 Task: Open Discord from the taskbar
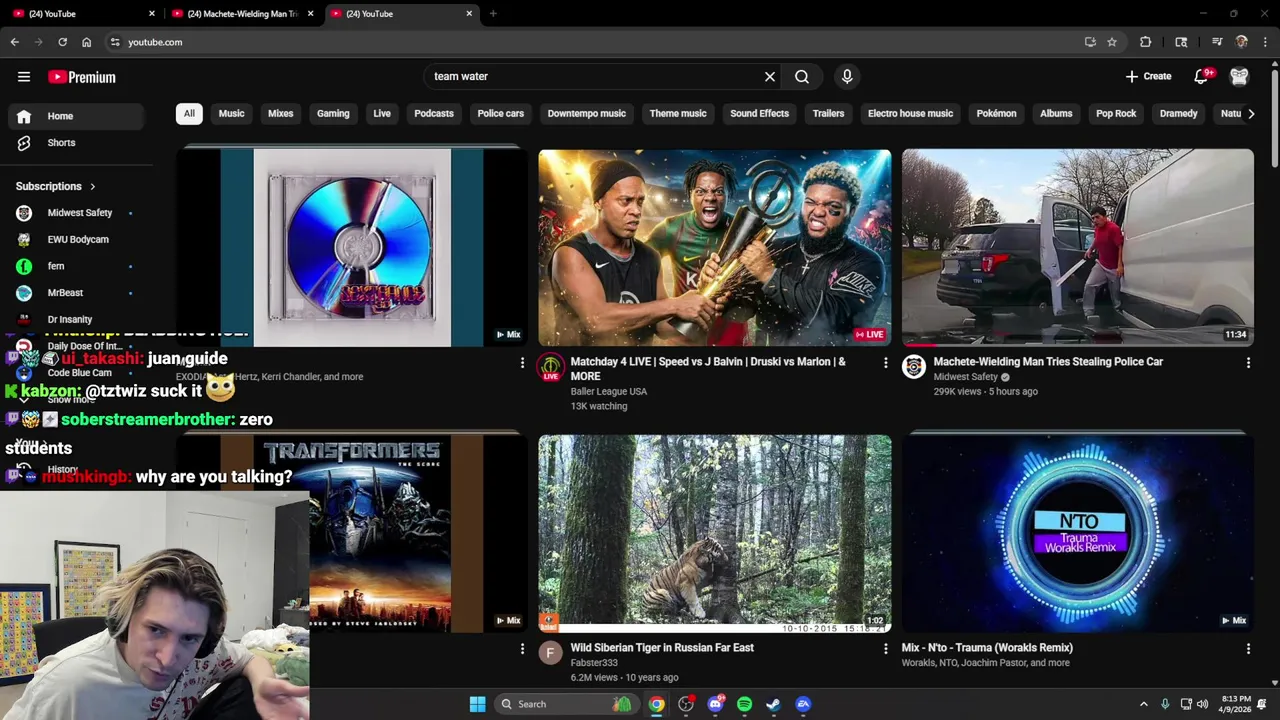tap(715, 704)
